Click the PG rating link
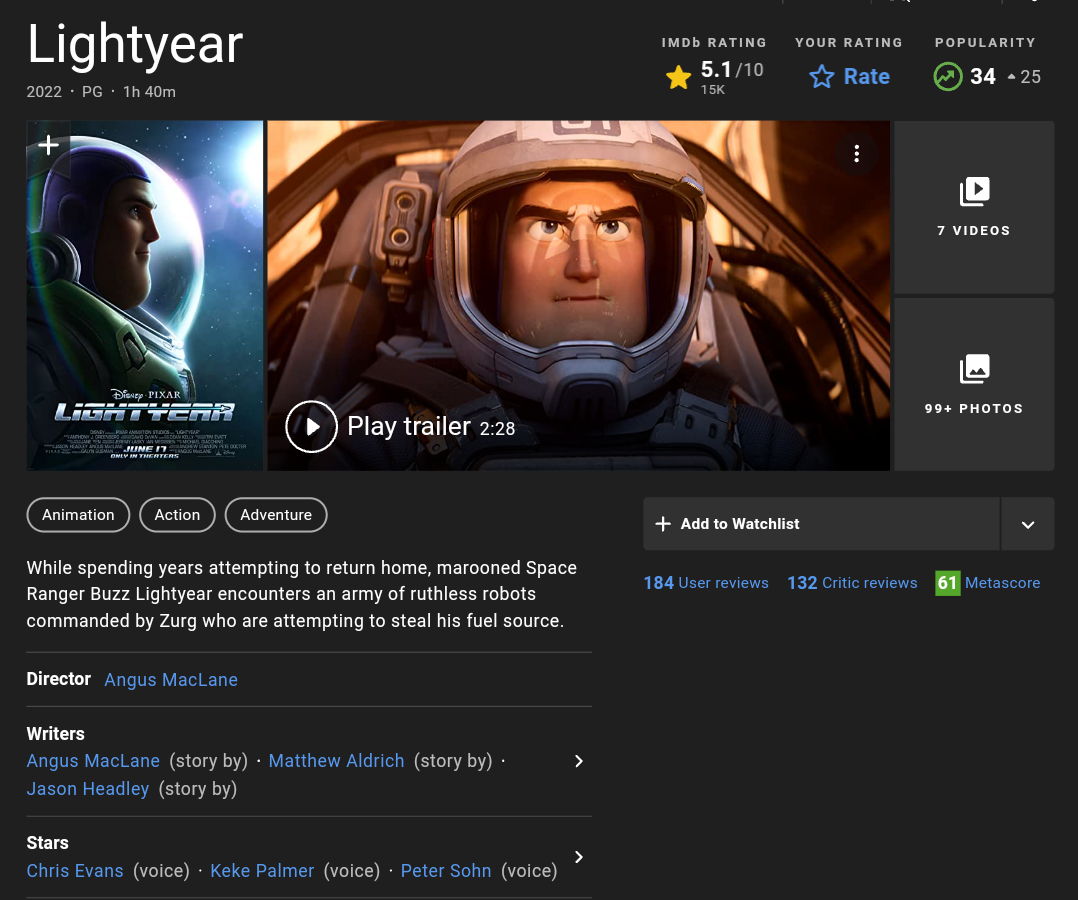The image size is (1078, 900). [92, 91]
